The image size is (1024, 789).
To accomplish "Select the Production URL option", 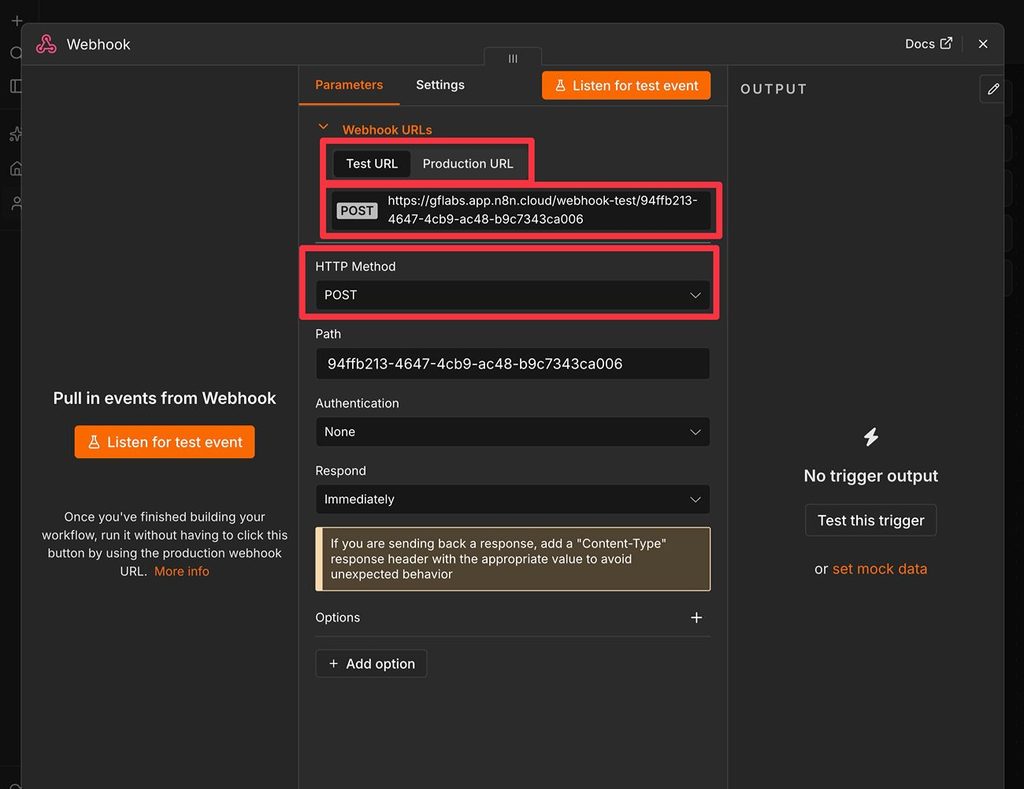I will point(468,163).
